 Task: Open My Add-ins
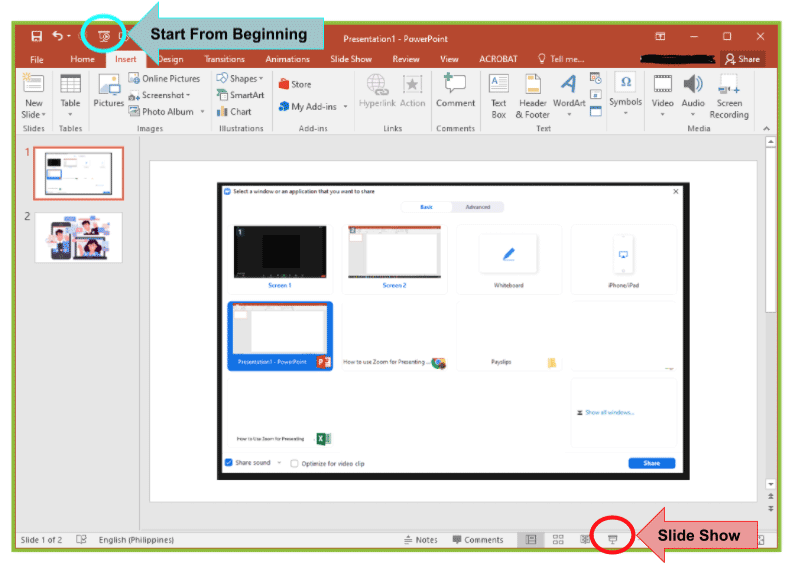pos(308,107)
